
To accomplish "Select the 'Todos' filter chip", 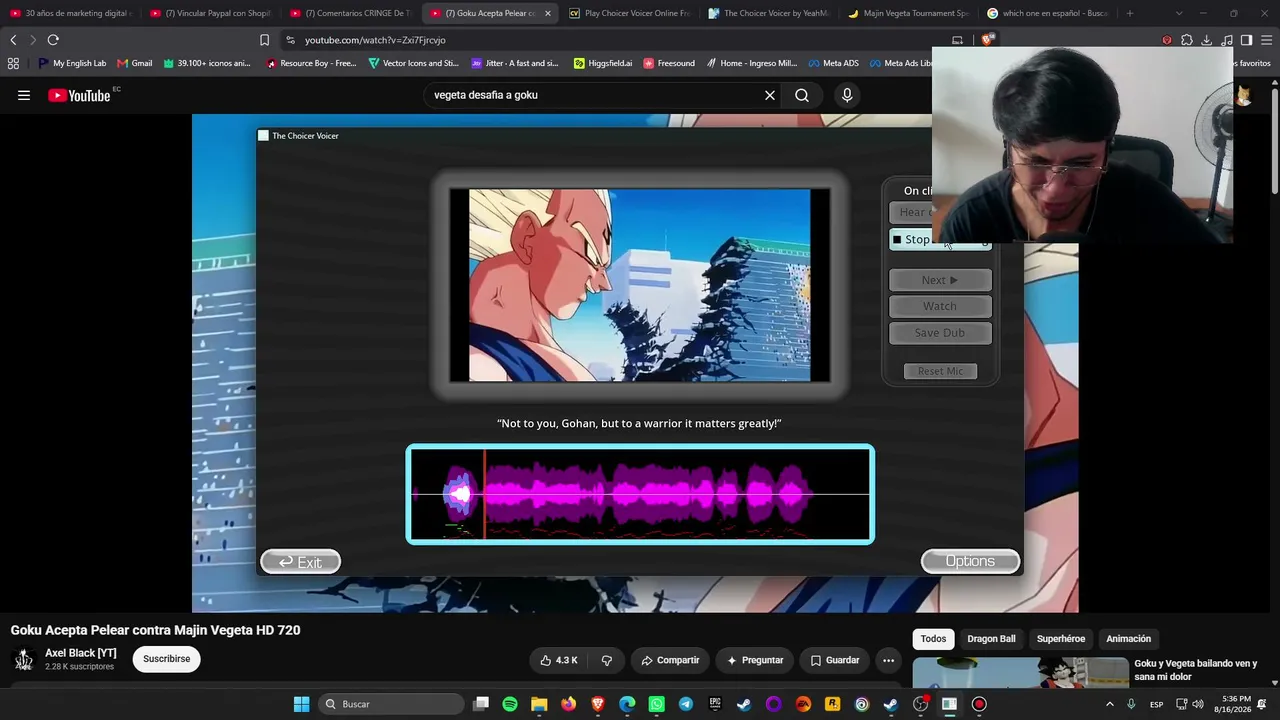I will [x=933, y=639].
